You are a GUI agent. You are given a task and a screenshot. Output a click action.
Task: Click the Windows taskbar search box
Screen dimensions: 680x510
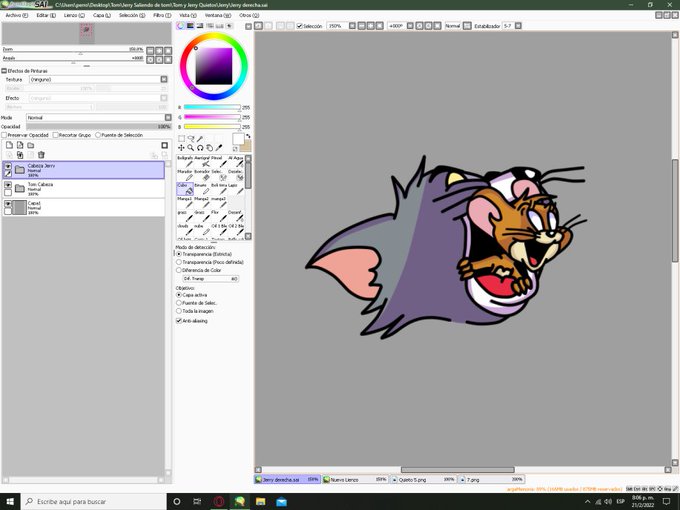pyautogui.click(x=93, y=502)
